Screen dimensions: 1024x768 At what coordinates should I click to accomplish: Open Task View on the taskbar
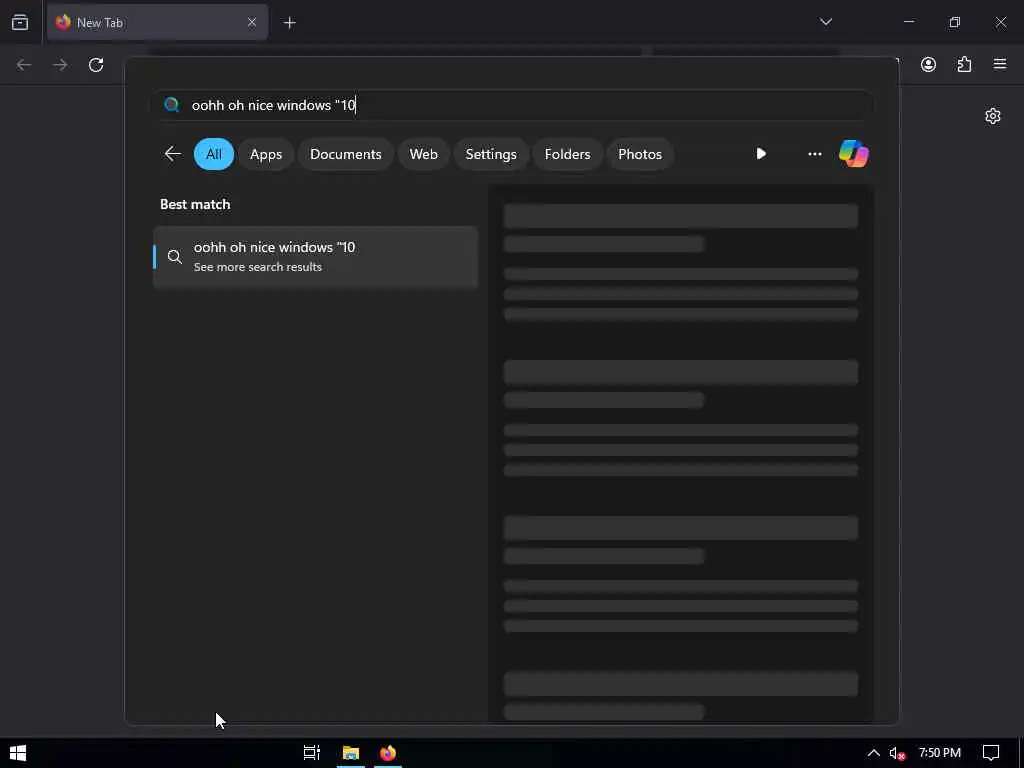coord(312,753)
